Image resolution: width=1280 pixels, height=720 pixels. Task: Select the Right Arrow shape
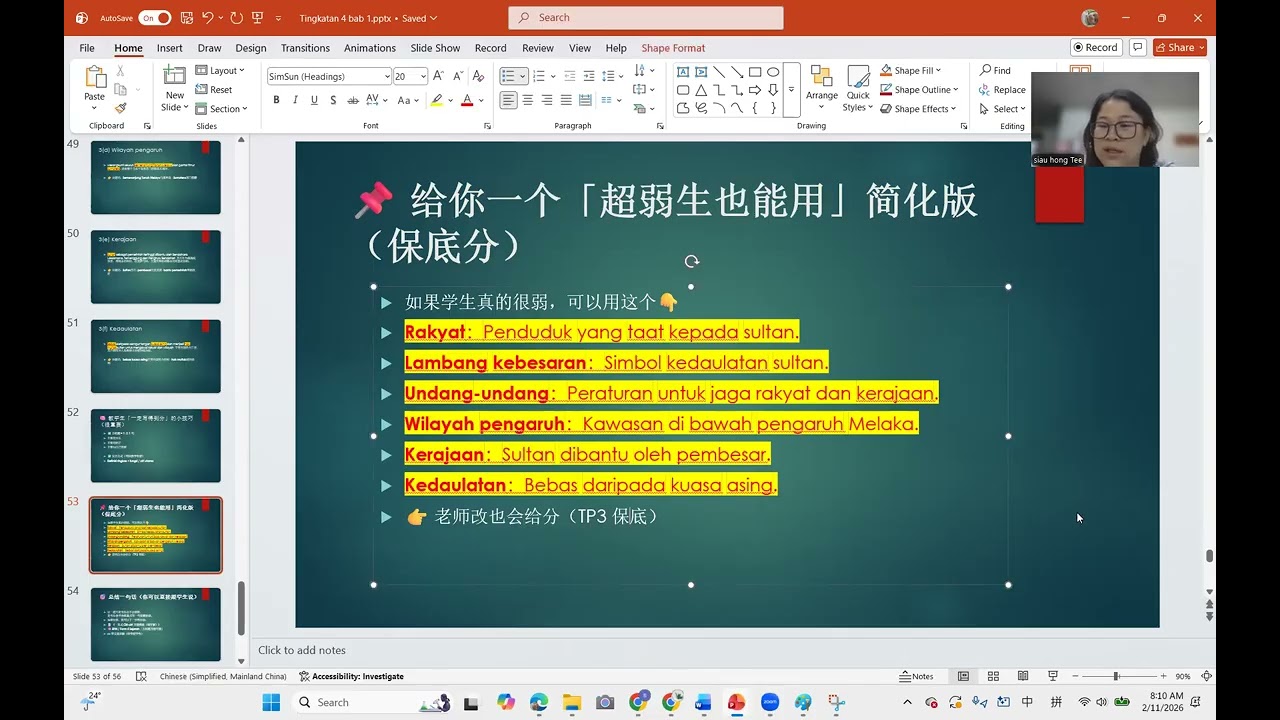755,90
